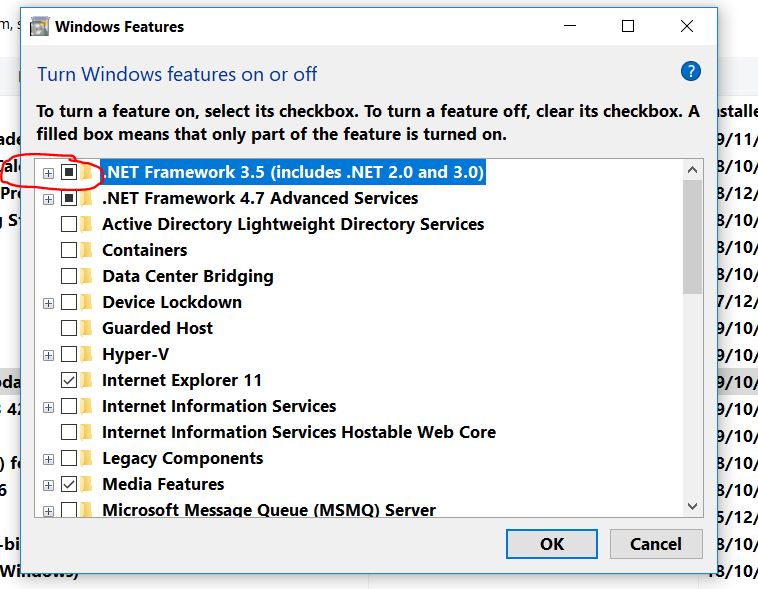The image size is (758, 589).
Task: Click folder icon beside Active Directory Lightweight Directory Services
Action: (x=87, y=224)
